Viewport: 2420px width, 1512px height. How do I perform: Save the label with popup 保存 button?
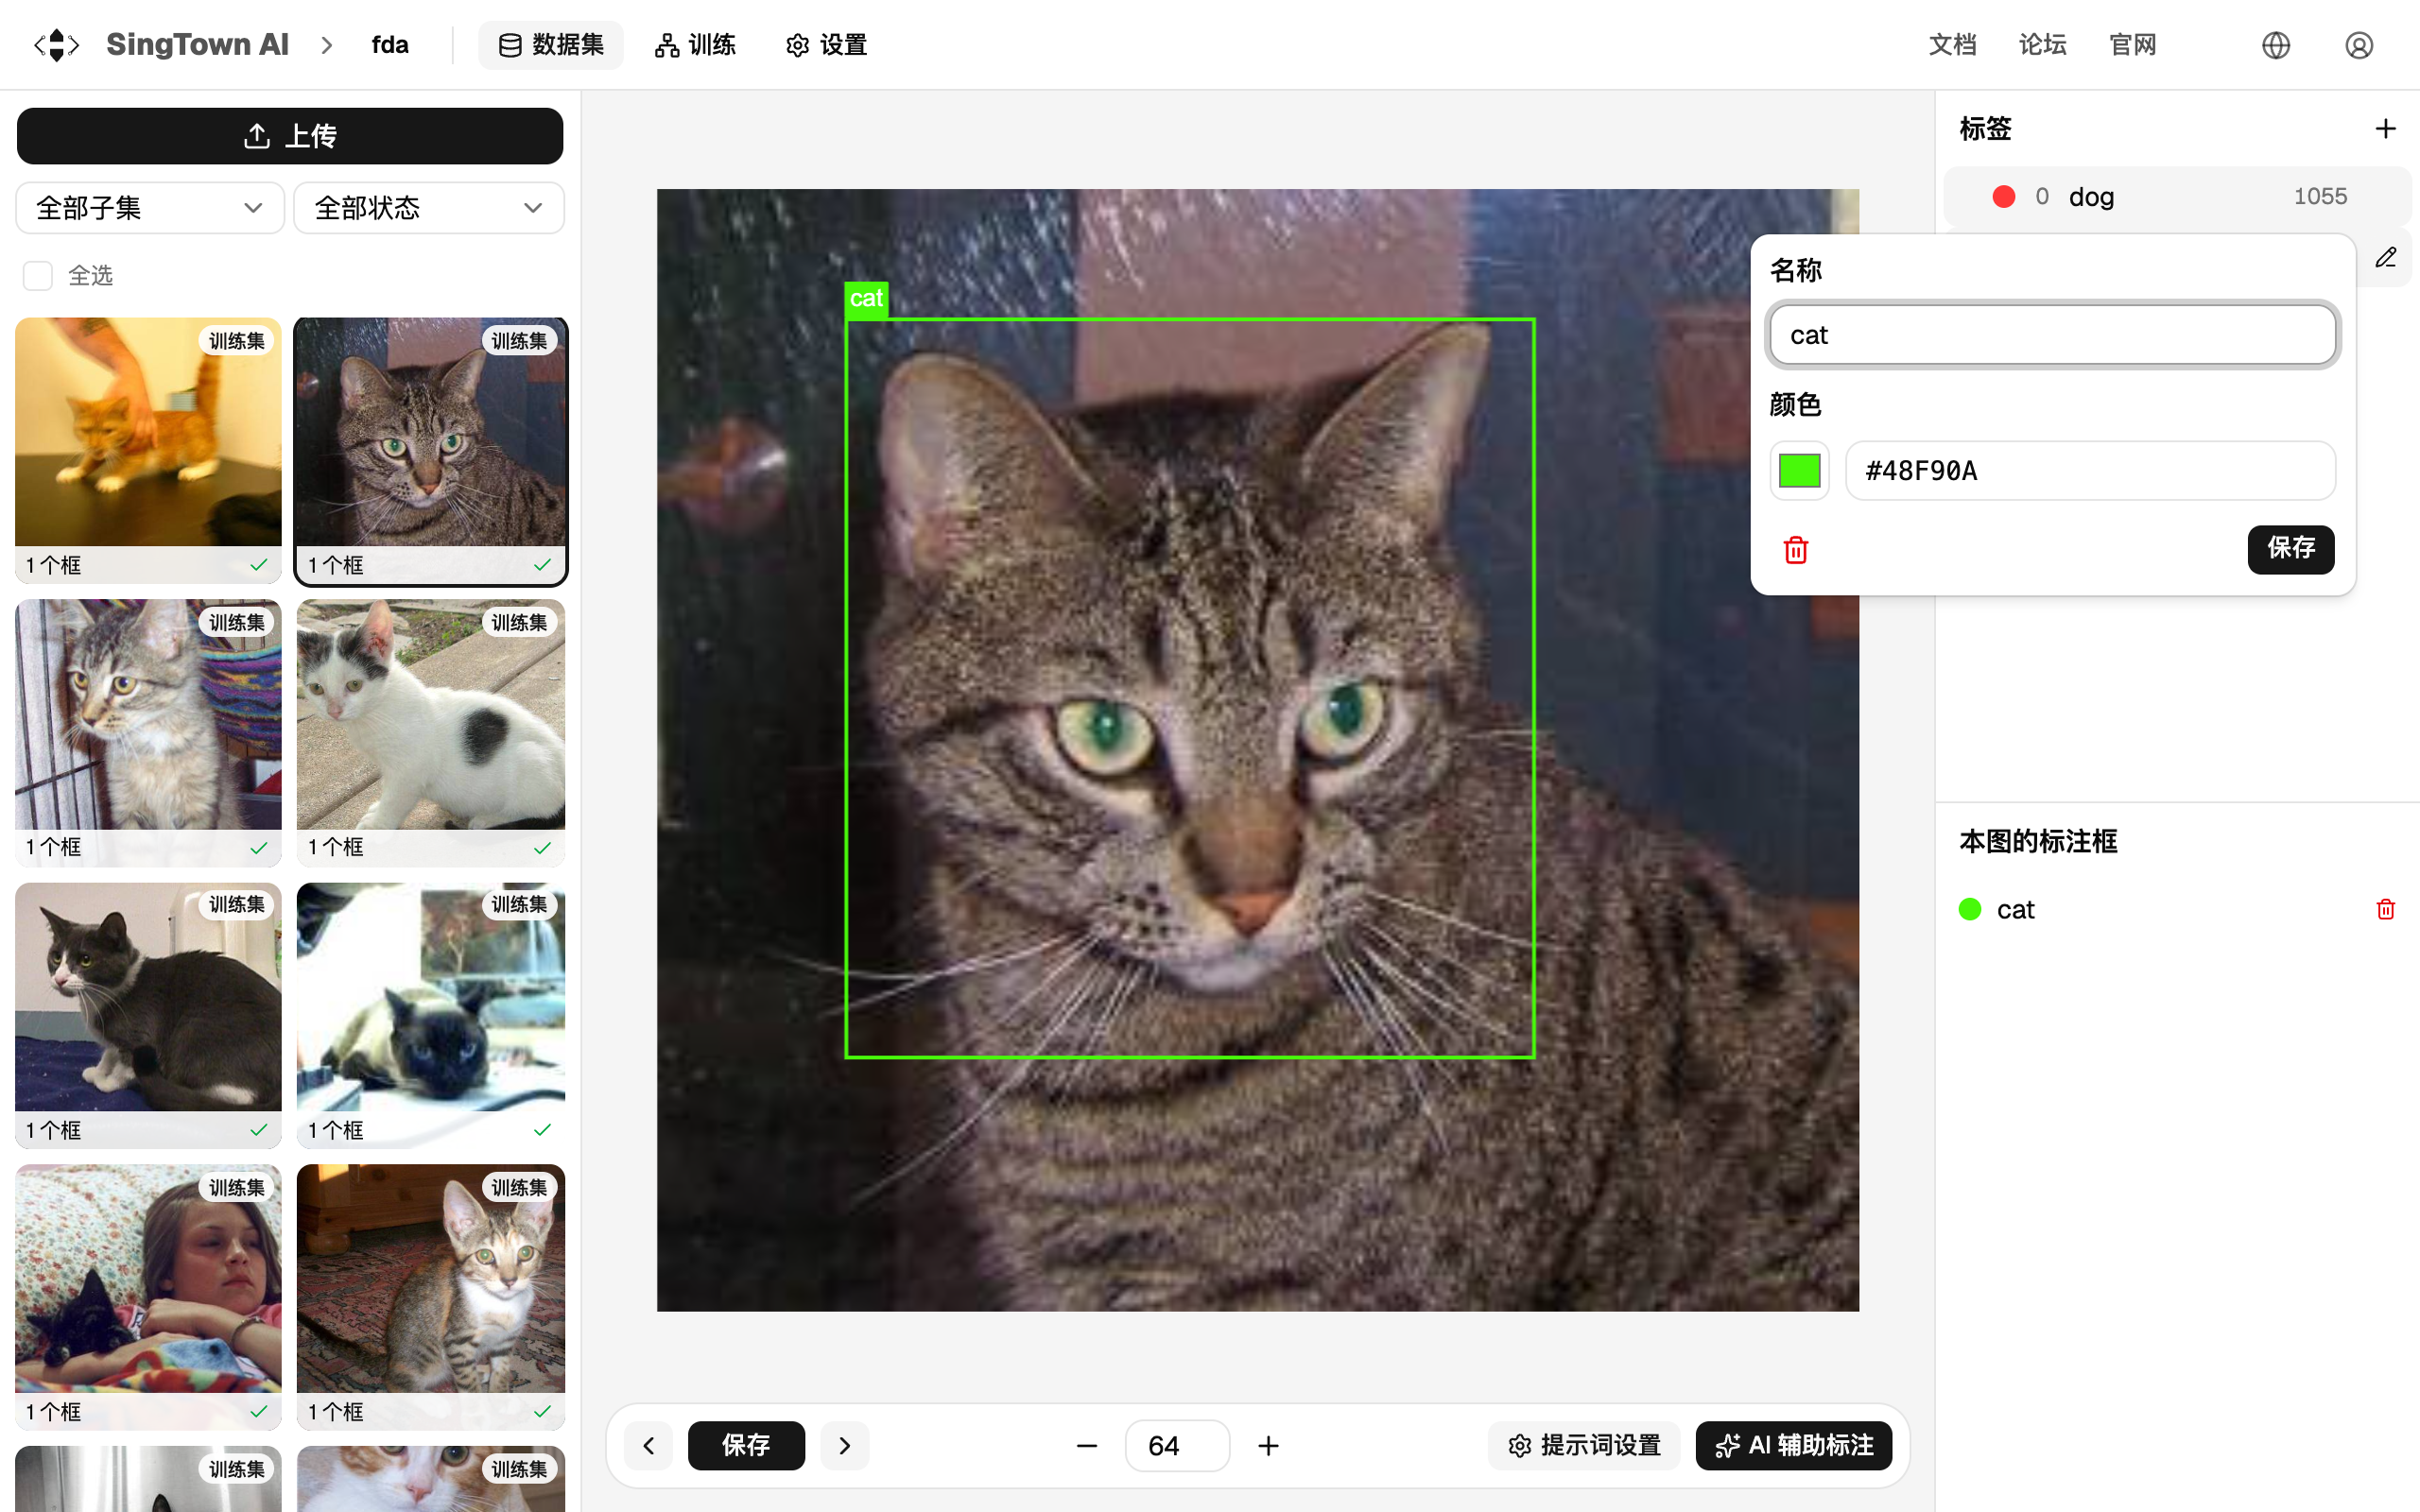click(2291, 549)
